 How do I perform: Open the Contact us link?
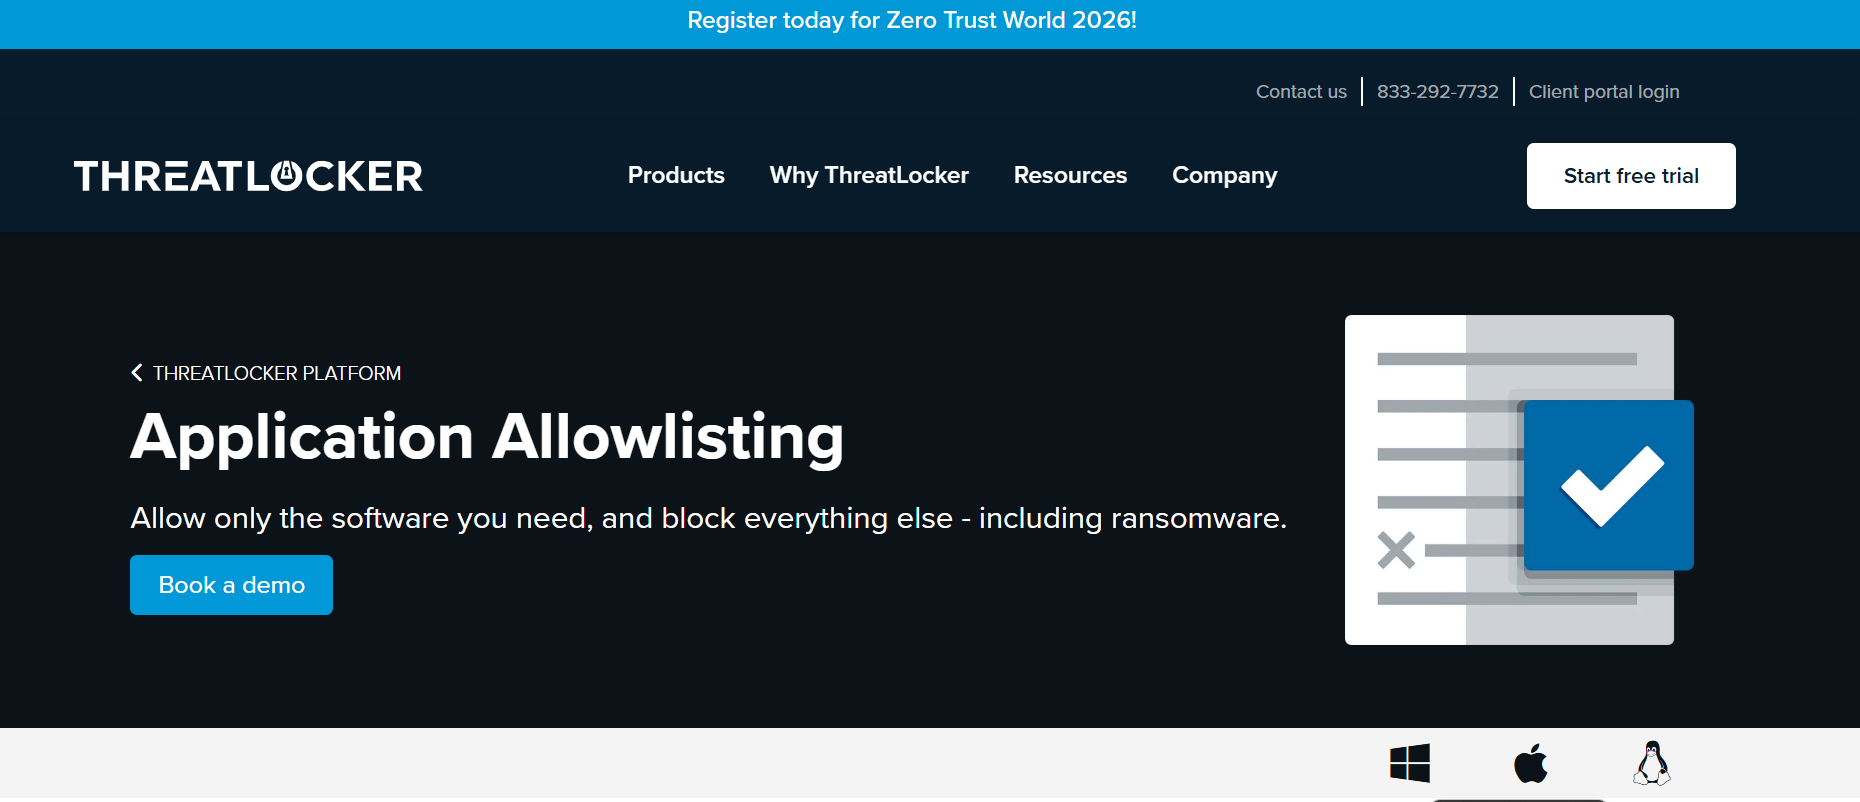tap(1301, 92)
